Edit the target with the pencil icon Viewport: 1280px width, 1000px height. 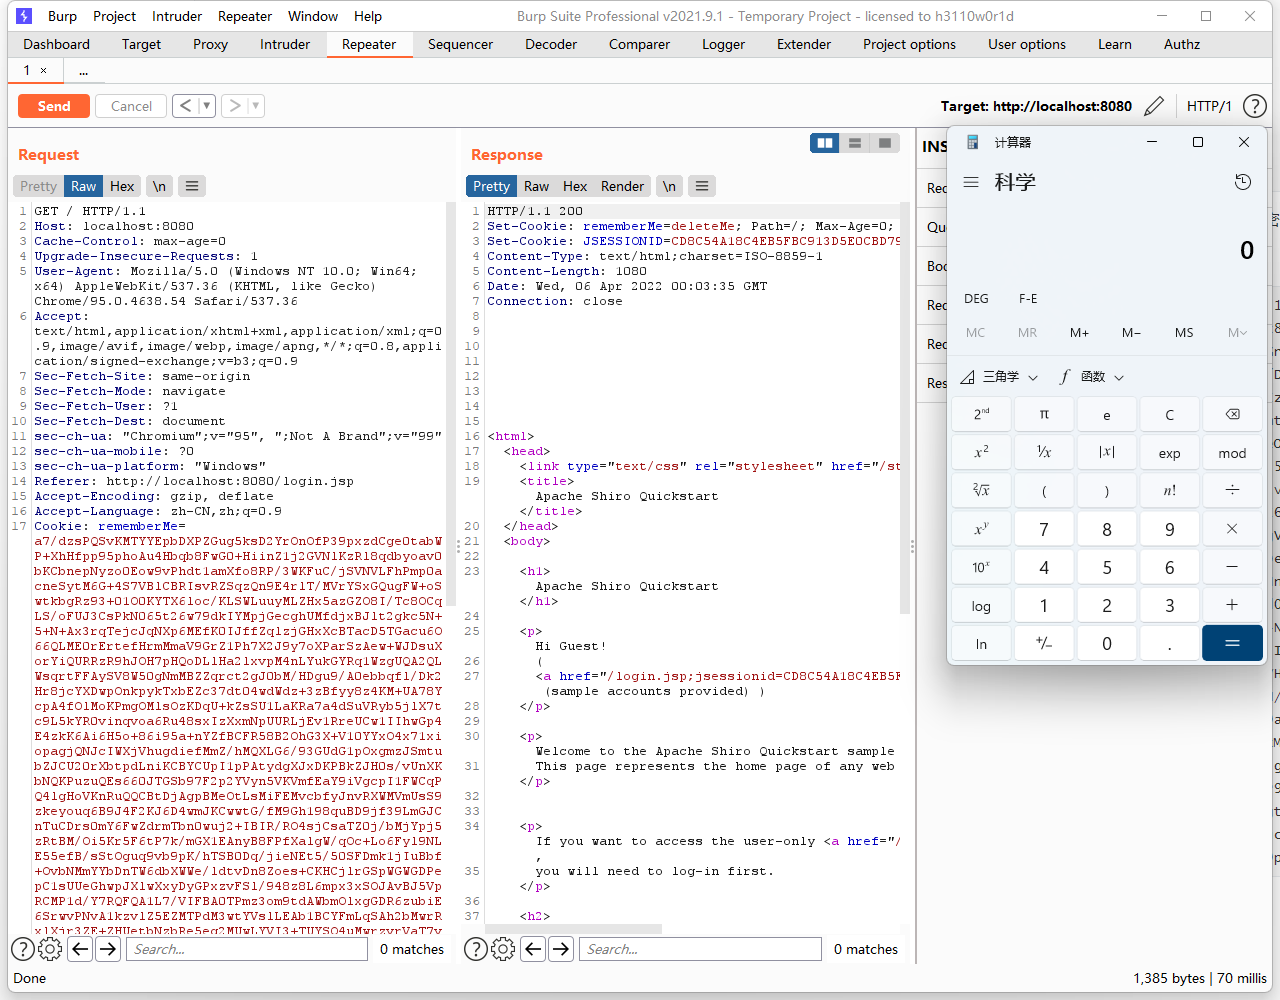pos(1154,106)
